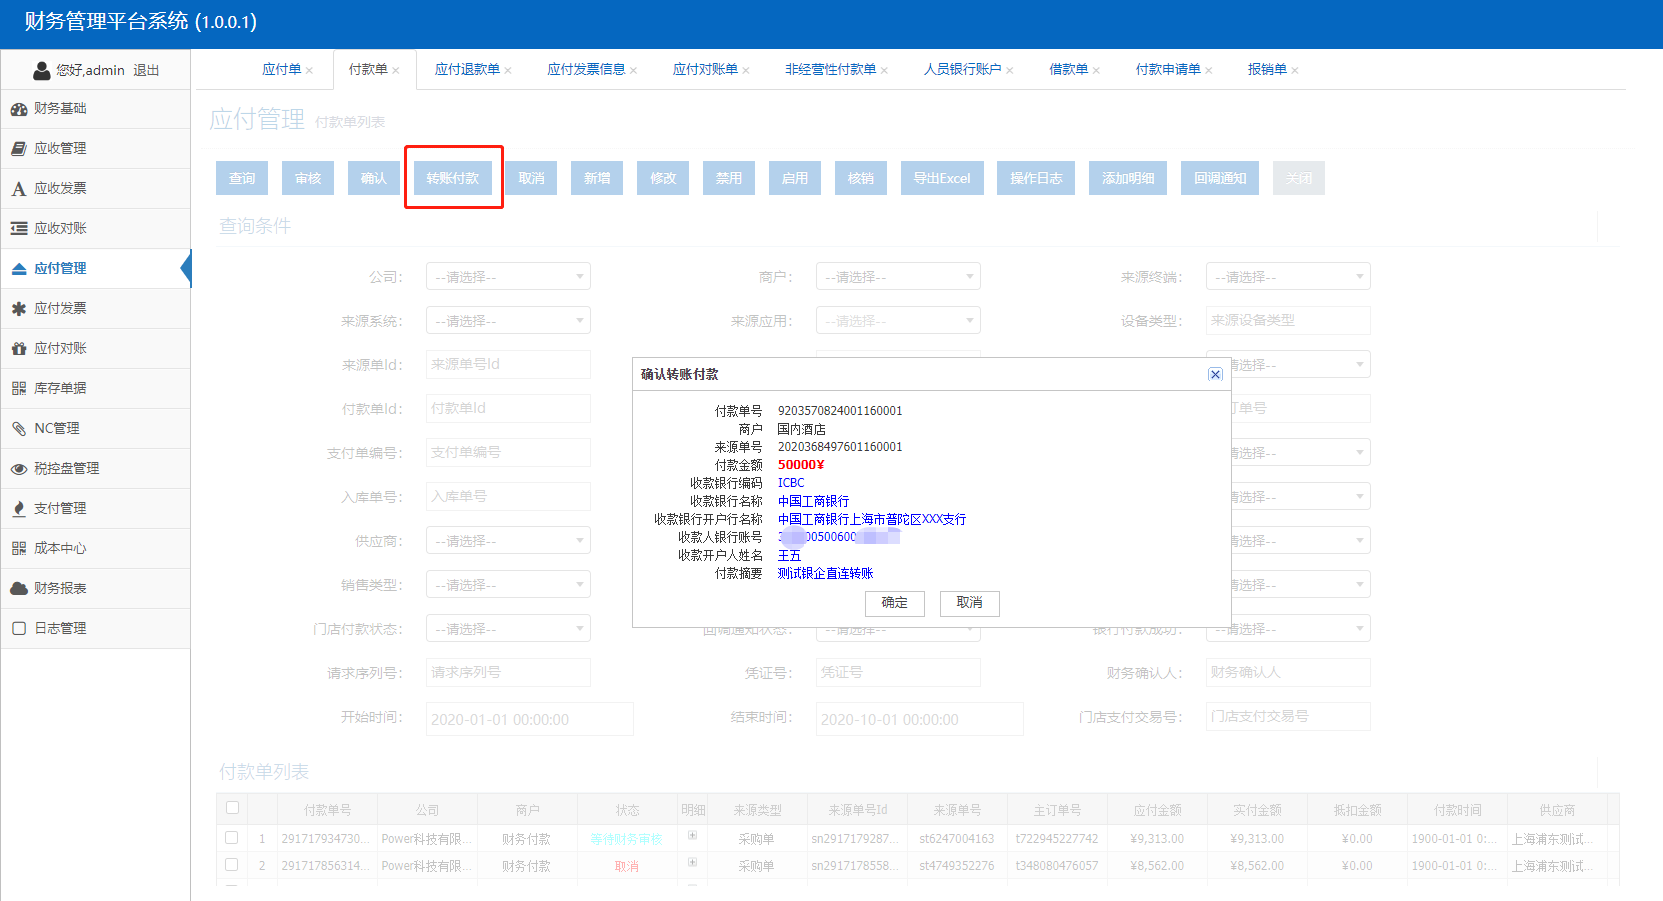This screenshot has height=901, width=1663.
Task: Toggle the select-all checkbox in table header
Action: 233,808
